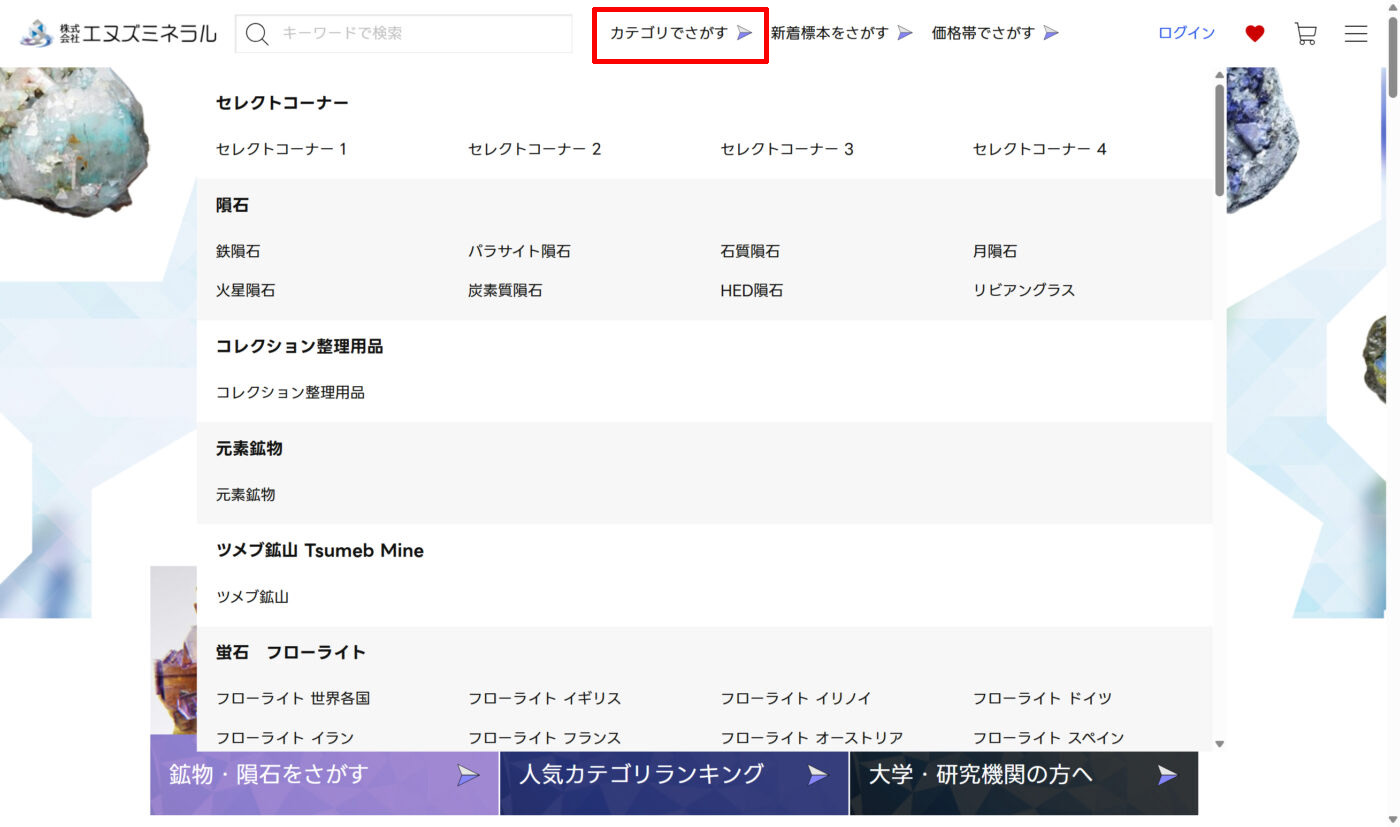This screenshot has height=827, width=1400.
Task: Type in the キーワードで検索 search field
Action: point(420,34)
